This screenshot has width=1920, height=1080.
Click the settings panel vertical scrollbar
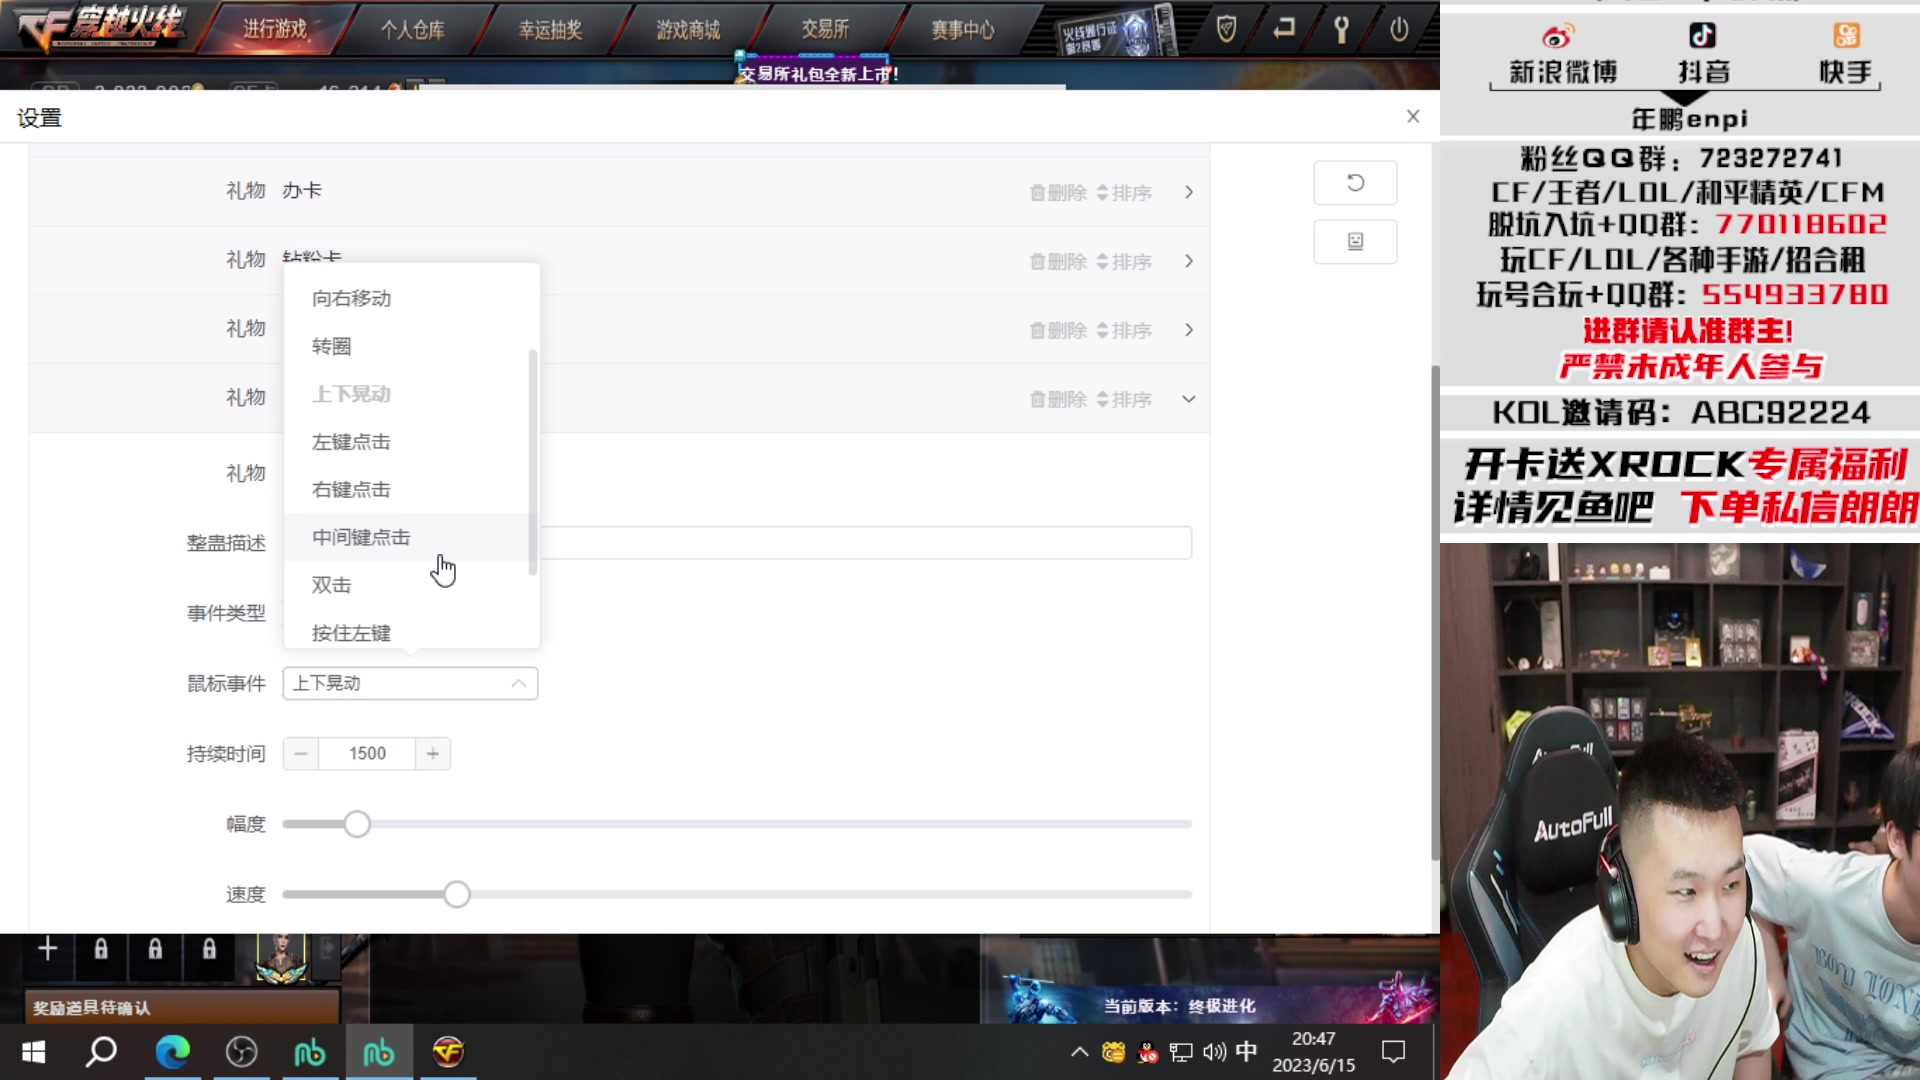(1435, 612)
